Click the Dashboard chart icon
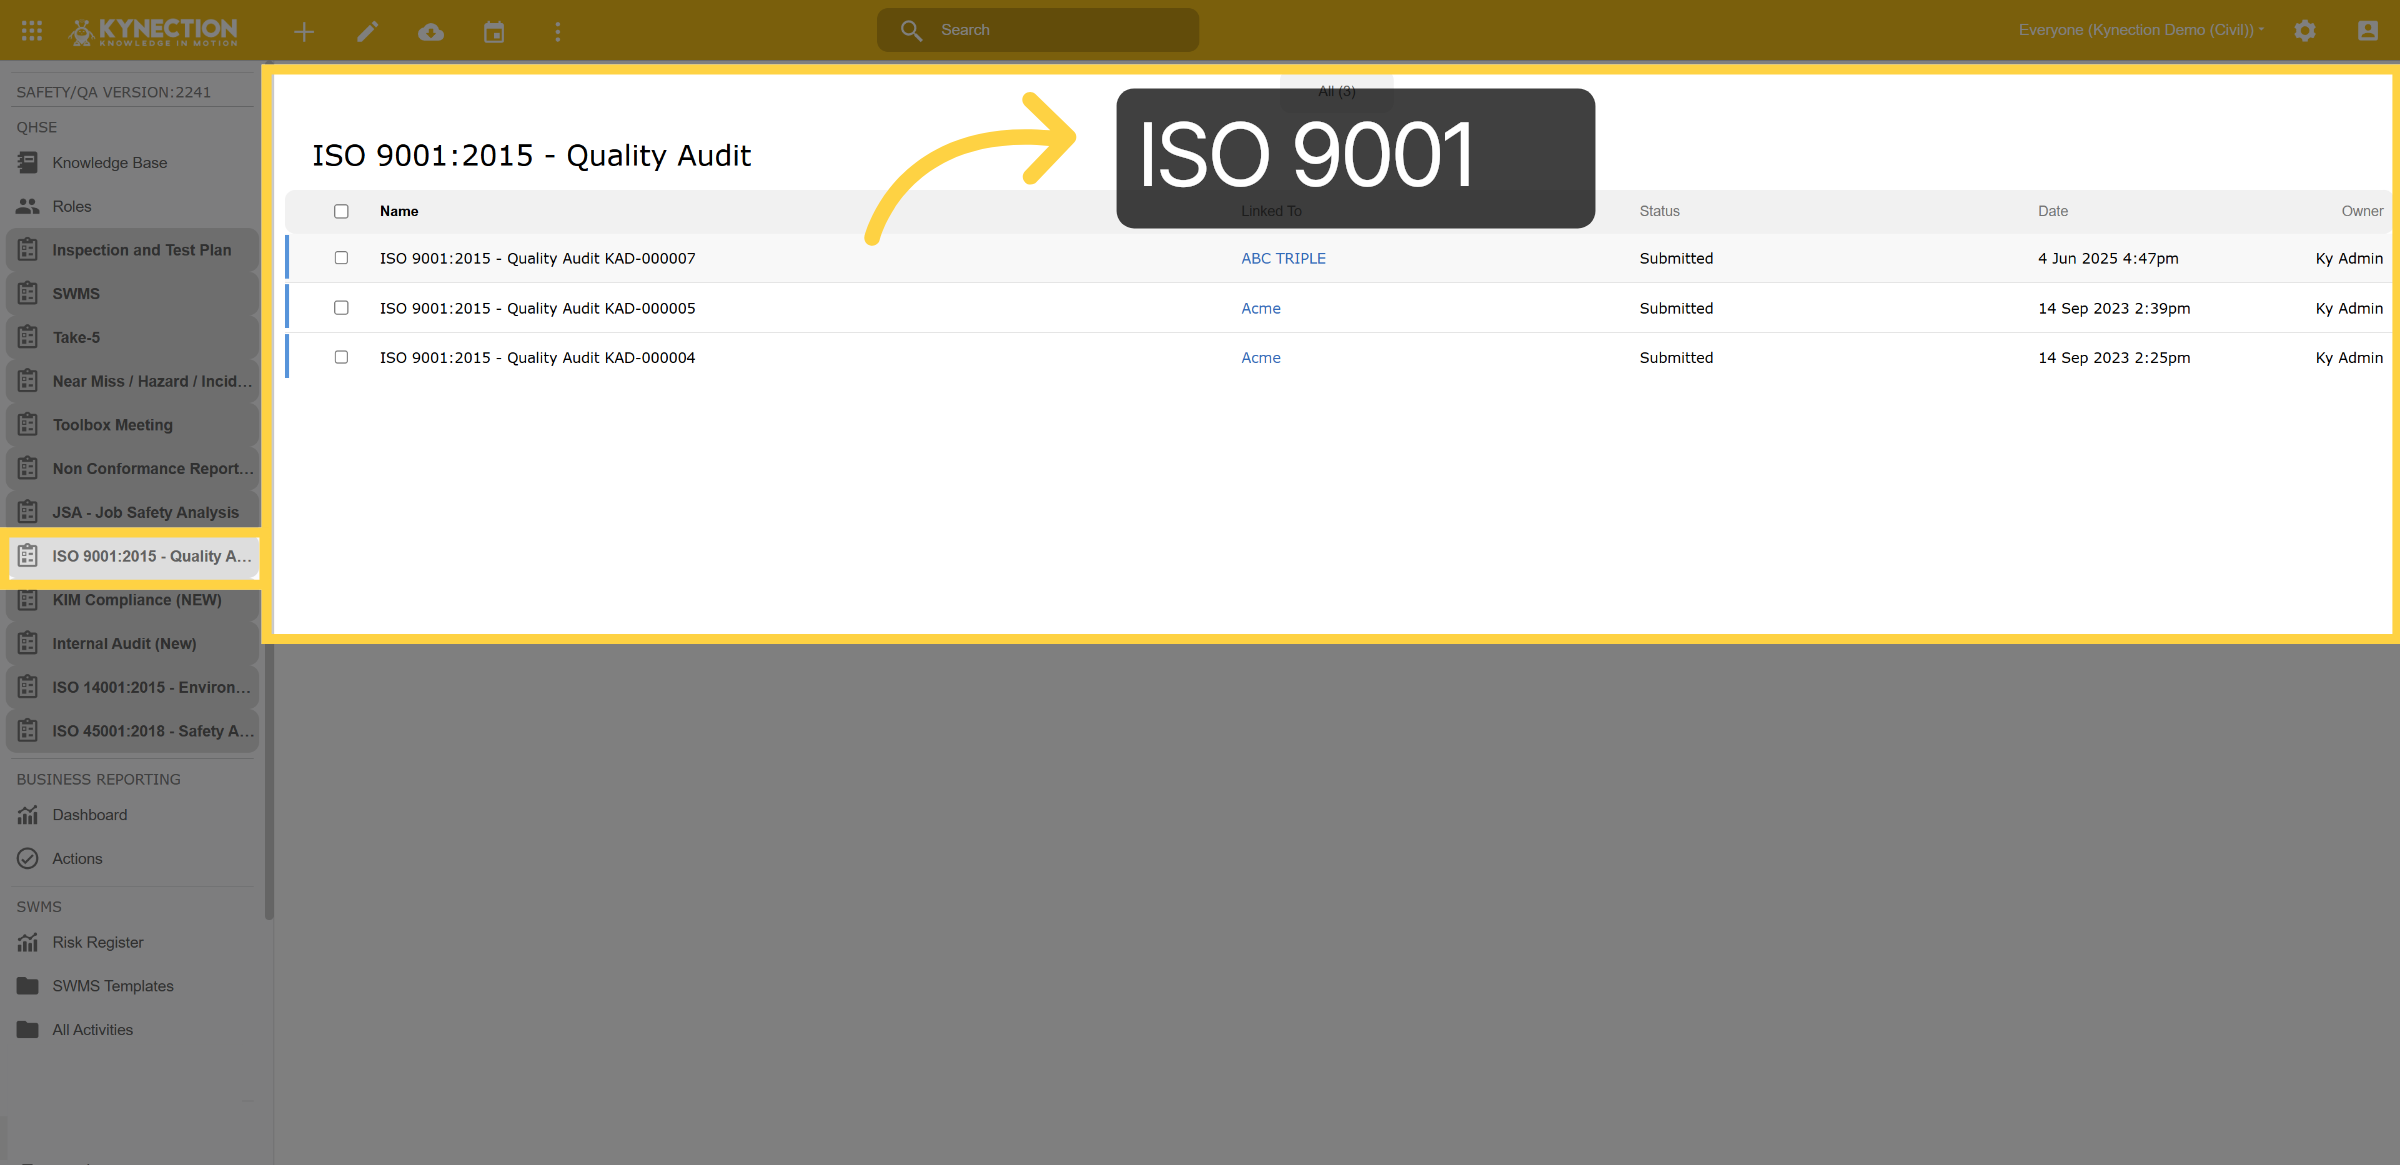 [x=28, y=815]
